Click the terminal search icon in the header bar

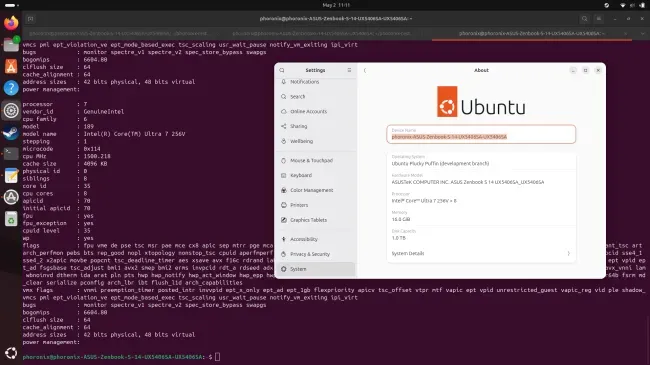coord(585,19)
